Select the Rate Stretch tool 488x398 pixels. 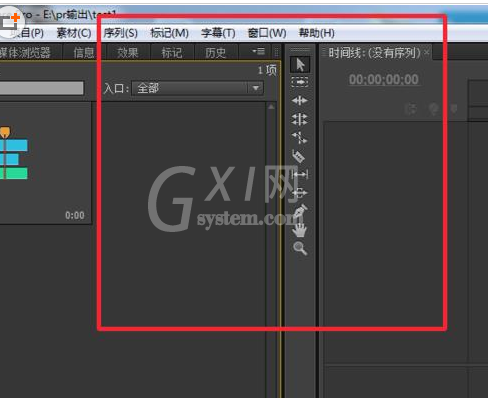coord(299,137)
